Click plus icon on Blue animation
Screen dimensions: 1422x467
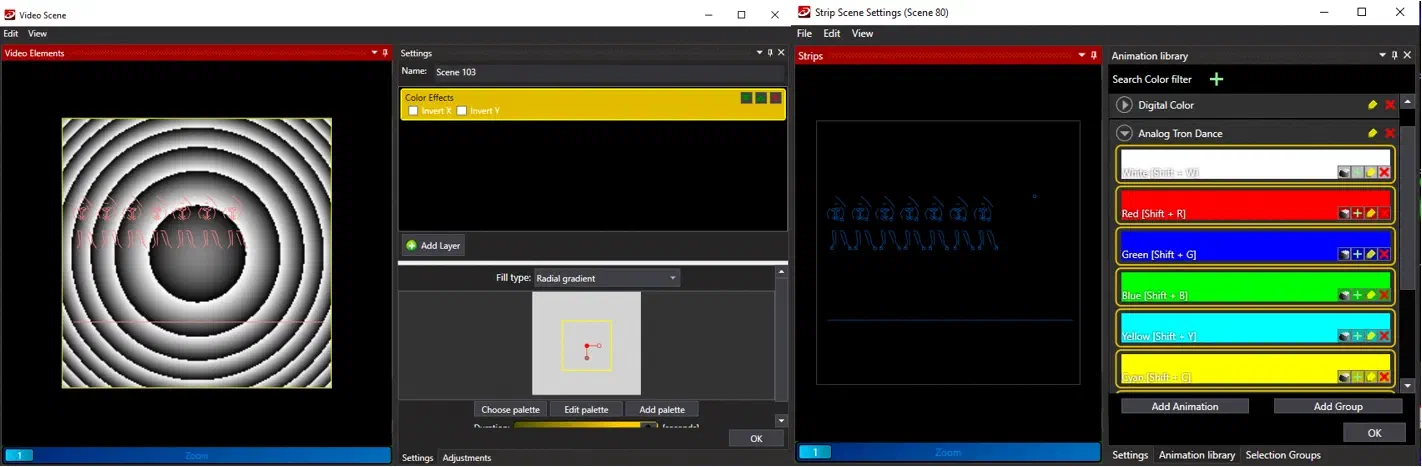[1357, 295]
